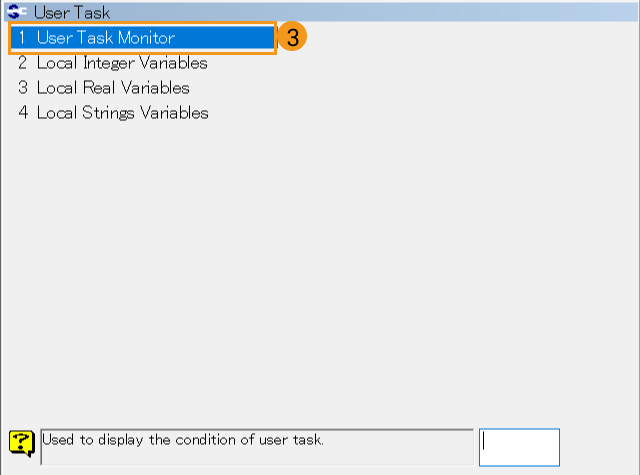Click the number 1 before User Task Monitor

point(22,38)
